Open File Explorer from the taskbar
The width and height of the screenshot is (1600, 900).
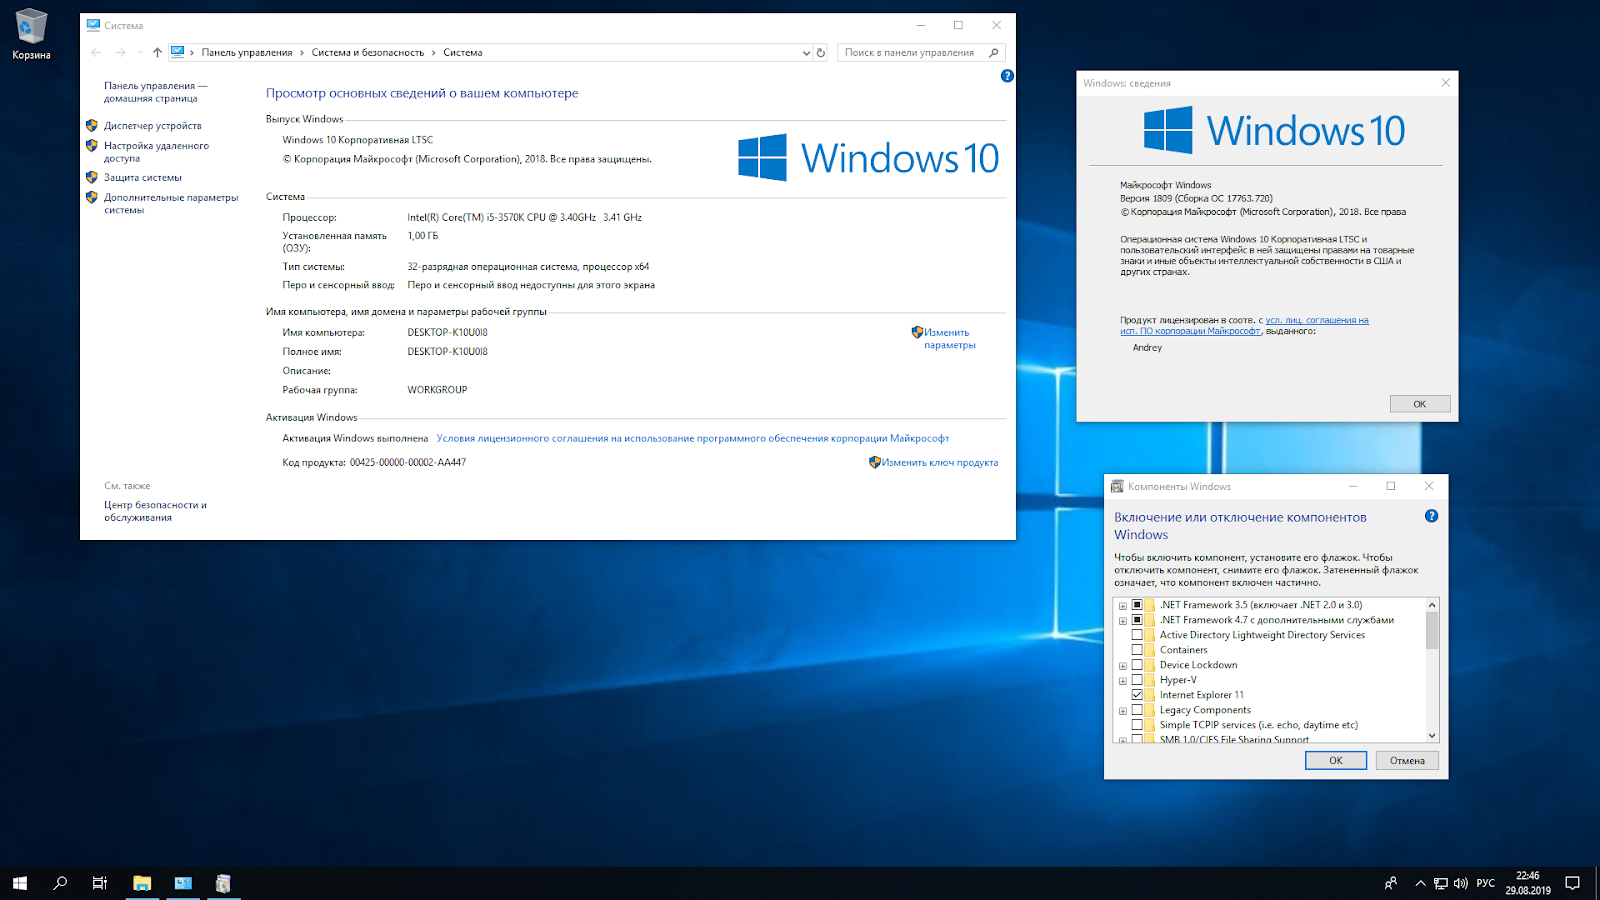[142, 883]
